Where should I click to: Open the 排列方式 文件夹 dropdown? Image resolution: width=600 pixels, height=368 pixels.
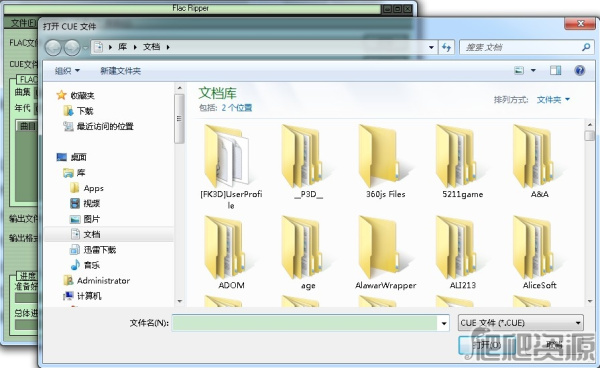click(553, 99)
